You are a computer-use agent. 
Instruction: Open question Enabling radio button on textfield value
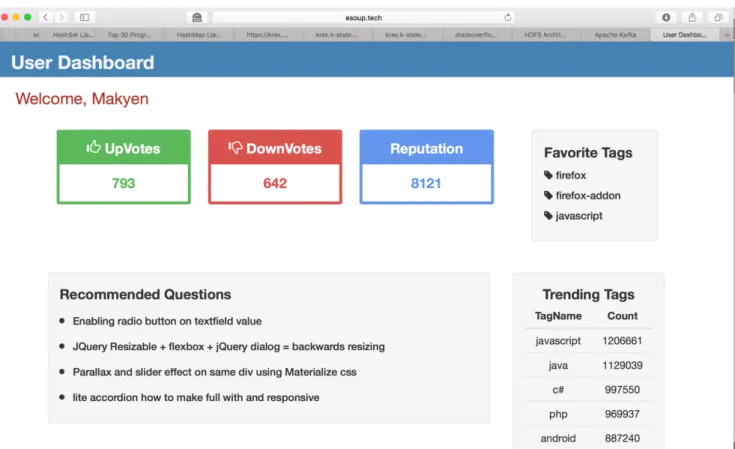(x=167, y=321)
